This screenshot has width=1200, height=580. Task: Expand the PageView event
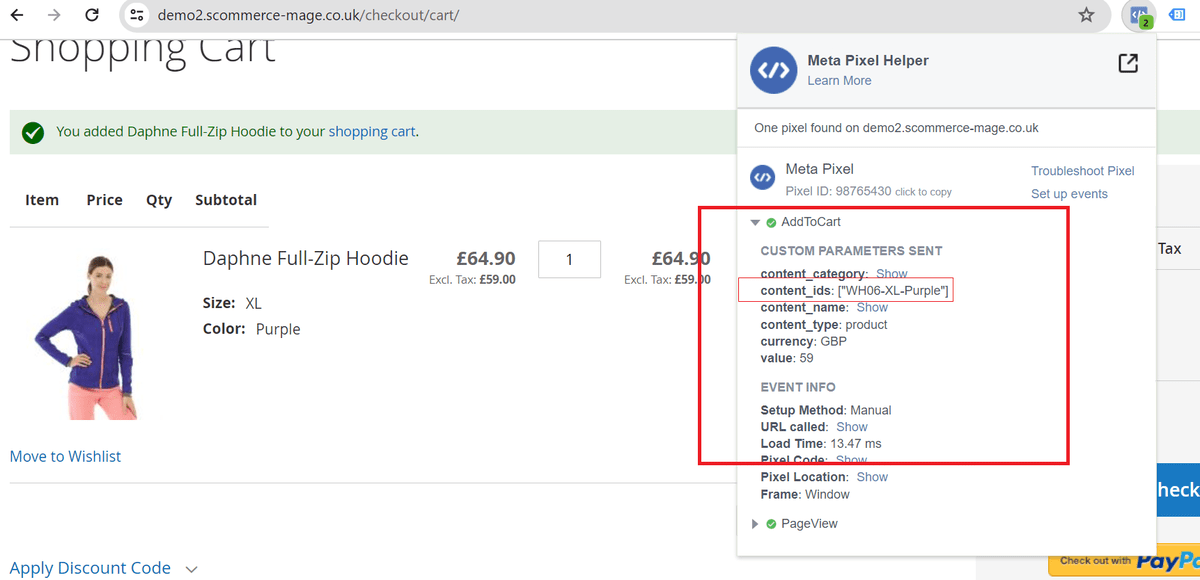coord(756,524)
